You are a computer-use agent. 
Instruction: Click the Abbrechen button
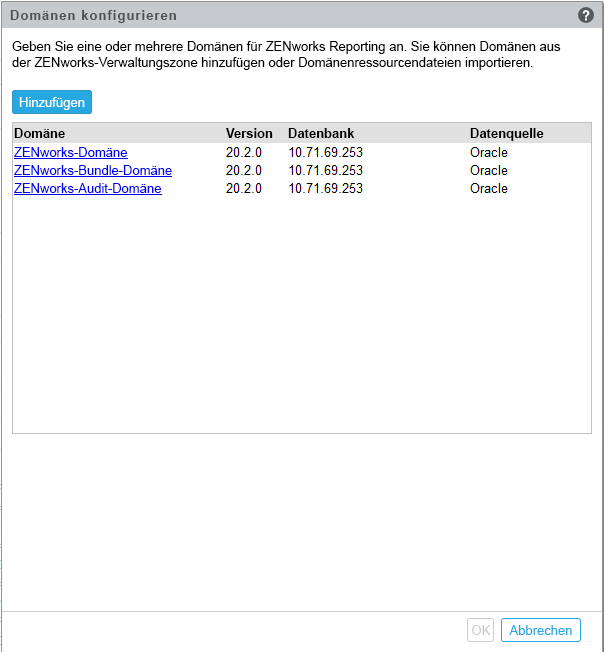[x=540, y=630]
